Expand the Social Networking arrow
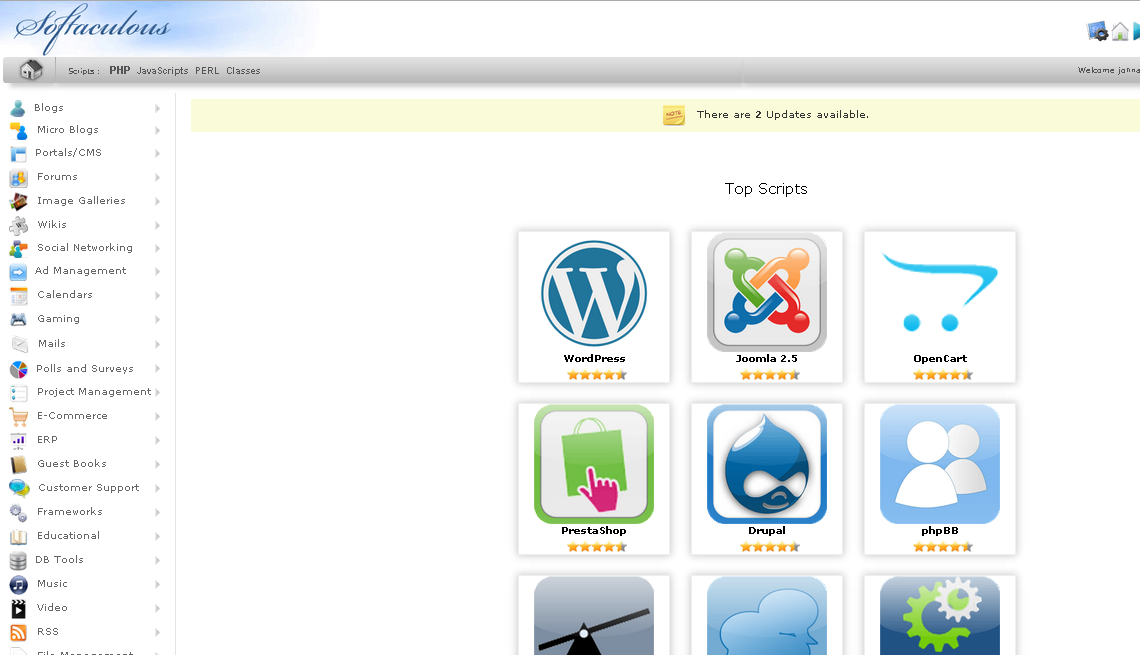This screenshot has height=655, width=1140. click(157, 249)
